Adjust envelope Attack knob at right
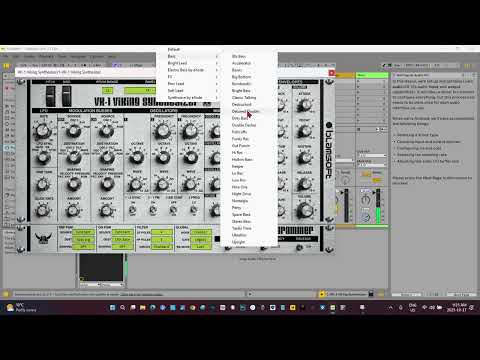Viewport: 480px width, 360px height. tap(304, 105)
